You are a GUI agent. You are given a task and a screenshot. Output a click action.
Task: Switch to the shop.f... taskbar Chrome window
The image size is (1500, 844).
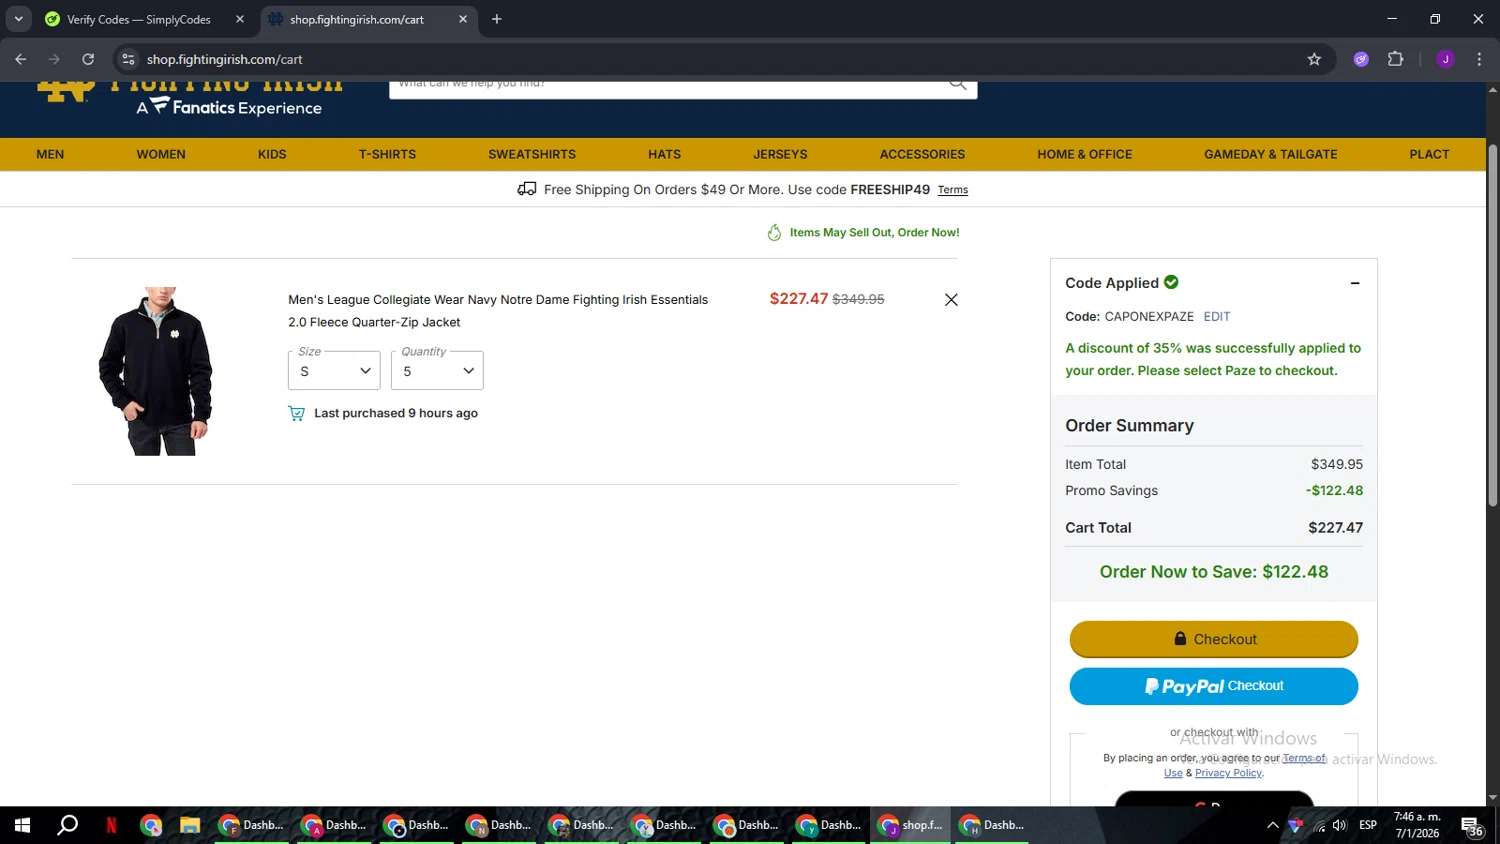pyautogui.click(x=910, y=825)
